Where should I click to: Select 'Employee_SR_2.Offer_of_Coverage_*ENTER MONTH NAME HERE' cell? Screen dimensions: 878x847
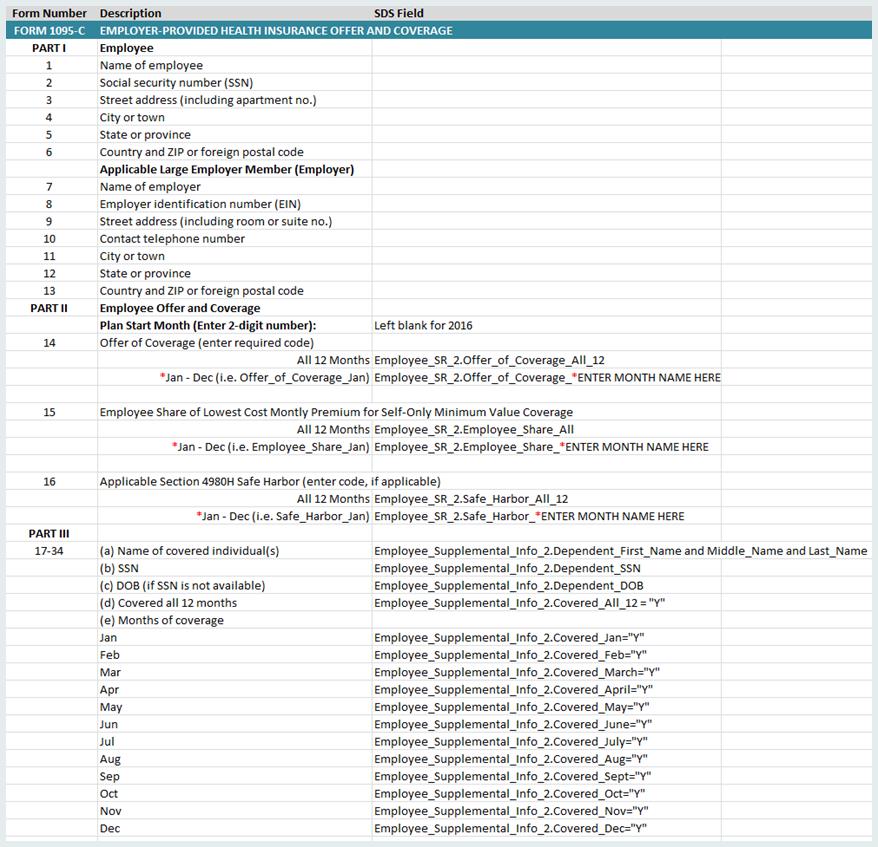click(x=548, y=377)
